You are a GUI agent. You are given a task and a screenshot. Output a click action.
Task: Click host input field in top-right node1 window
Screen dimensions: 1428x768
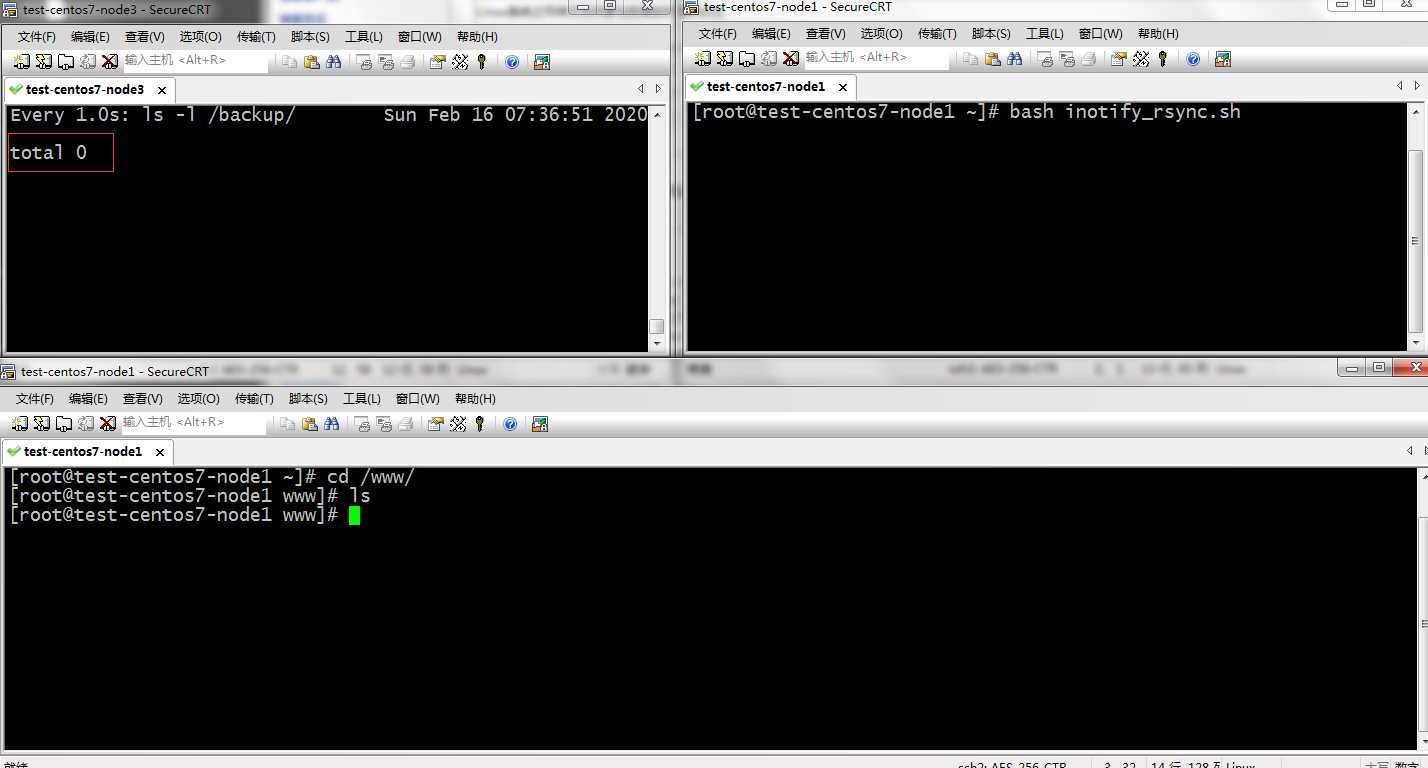click(876, 58)
